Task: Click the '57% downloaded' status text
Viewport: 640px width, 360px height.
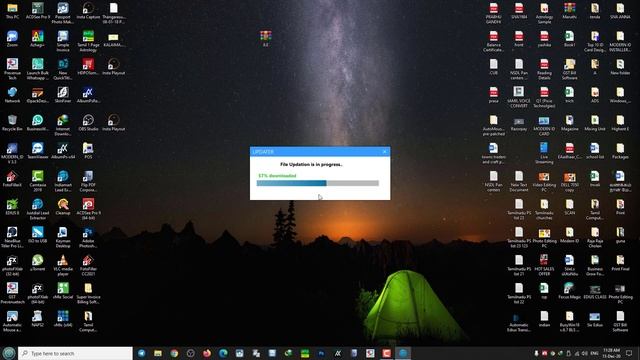Action: [277, 176]
